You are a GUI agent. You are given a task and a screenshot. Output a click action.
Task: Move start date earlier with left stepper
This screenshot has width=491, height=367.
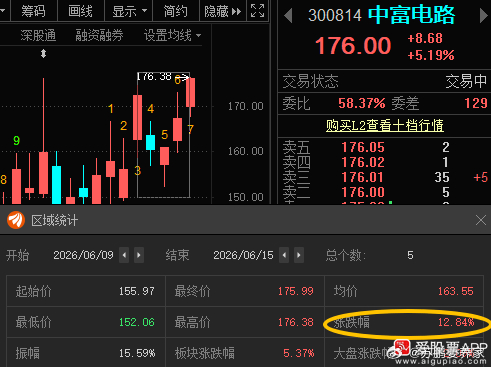(124, 255)
